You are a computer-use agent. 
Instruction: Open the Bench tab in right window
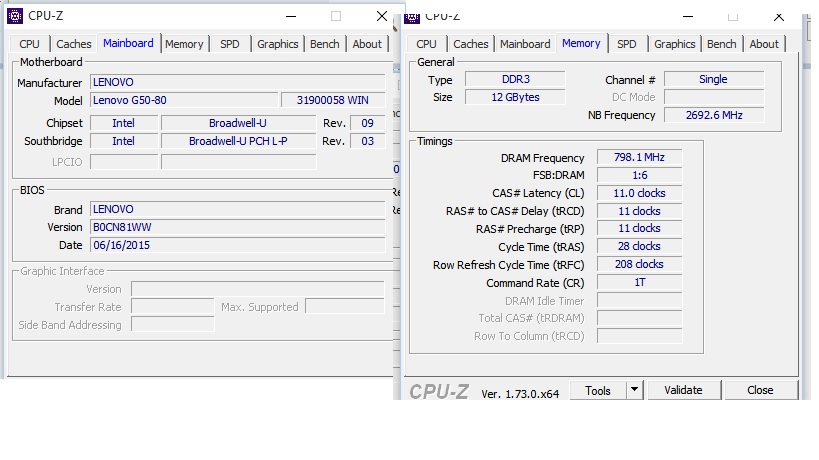721,44
